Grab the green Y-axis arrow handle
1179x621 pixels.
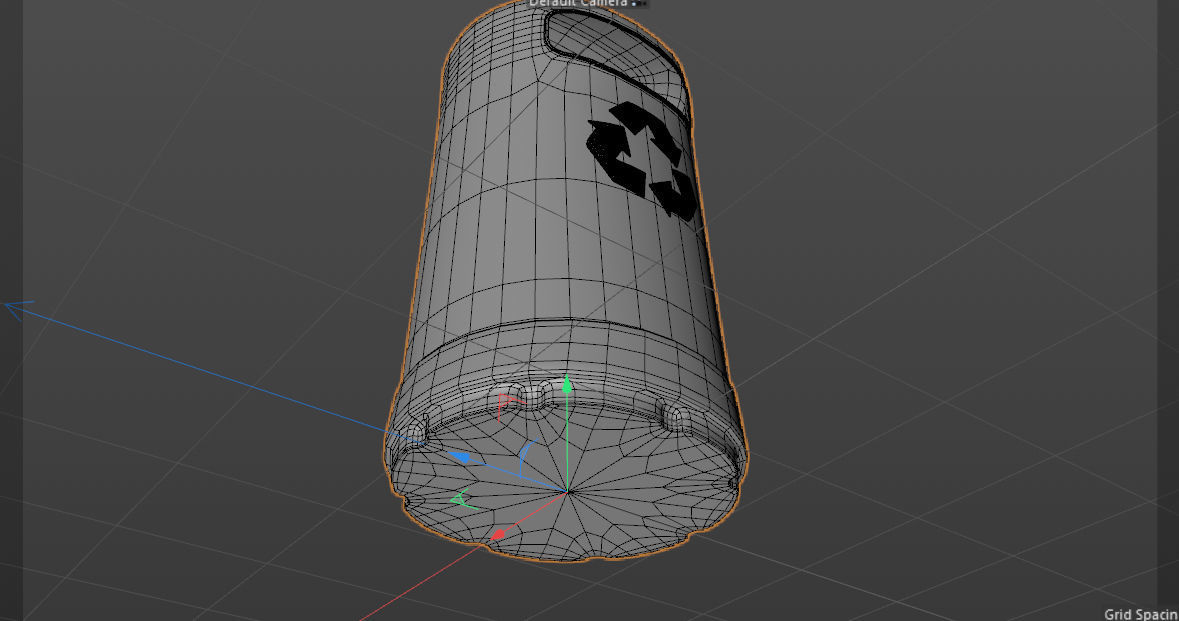tap(567, 386)
